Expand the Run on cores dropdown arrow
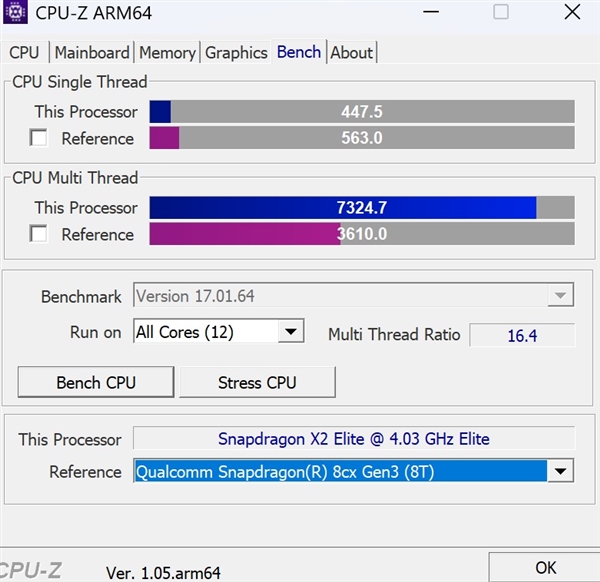The width and height of the screenshot is (600, 582). pyautogui.click(x=291, y=331)
